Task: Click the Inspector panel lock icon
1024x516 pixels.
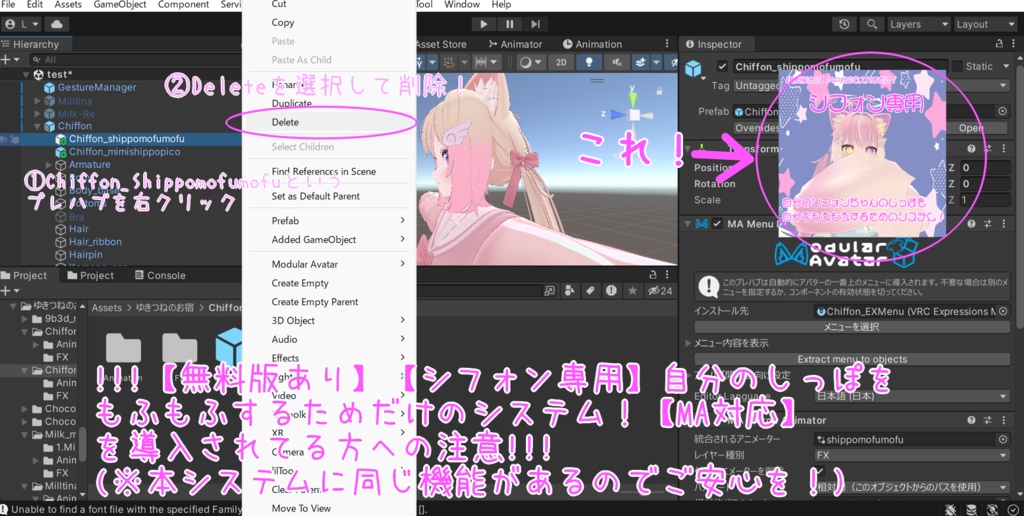Action: 999,44
